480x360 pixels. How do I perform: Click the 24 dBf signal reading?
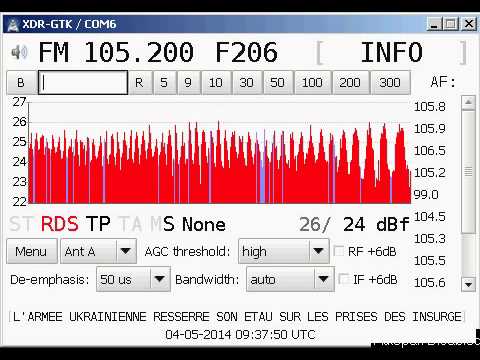[x=376, y=224]
